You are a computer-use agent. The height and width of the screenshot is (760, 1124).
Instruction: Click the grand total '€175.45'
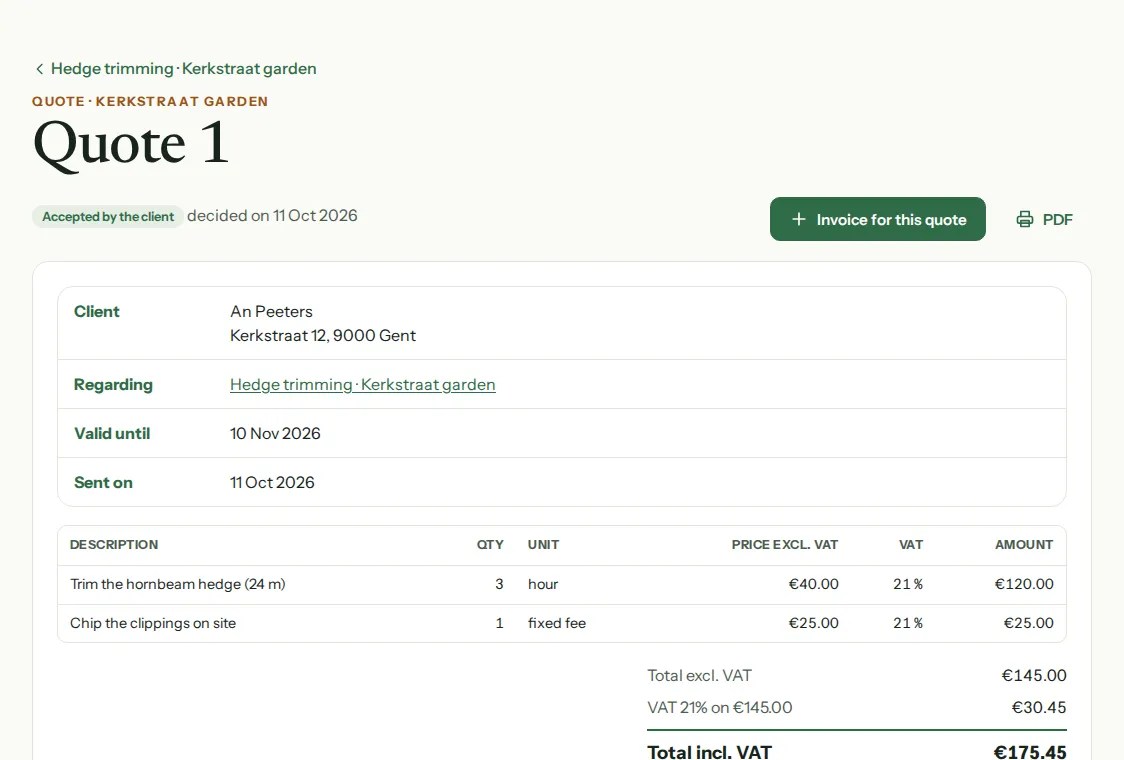[x=1030, y=751]
